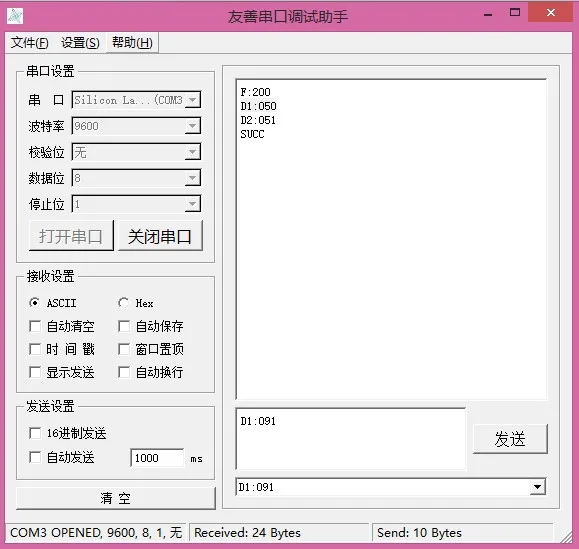Click the 清空 button
This screenshot has width=579, height=549.
116,498
